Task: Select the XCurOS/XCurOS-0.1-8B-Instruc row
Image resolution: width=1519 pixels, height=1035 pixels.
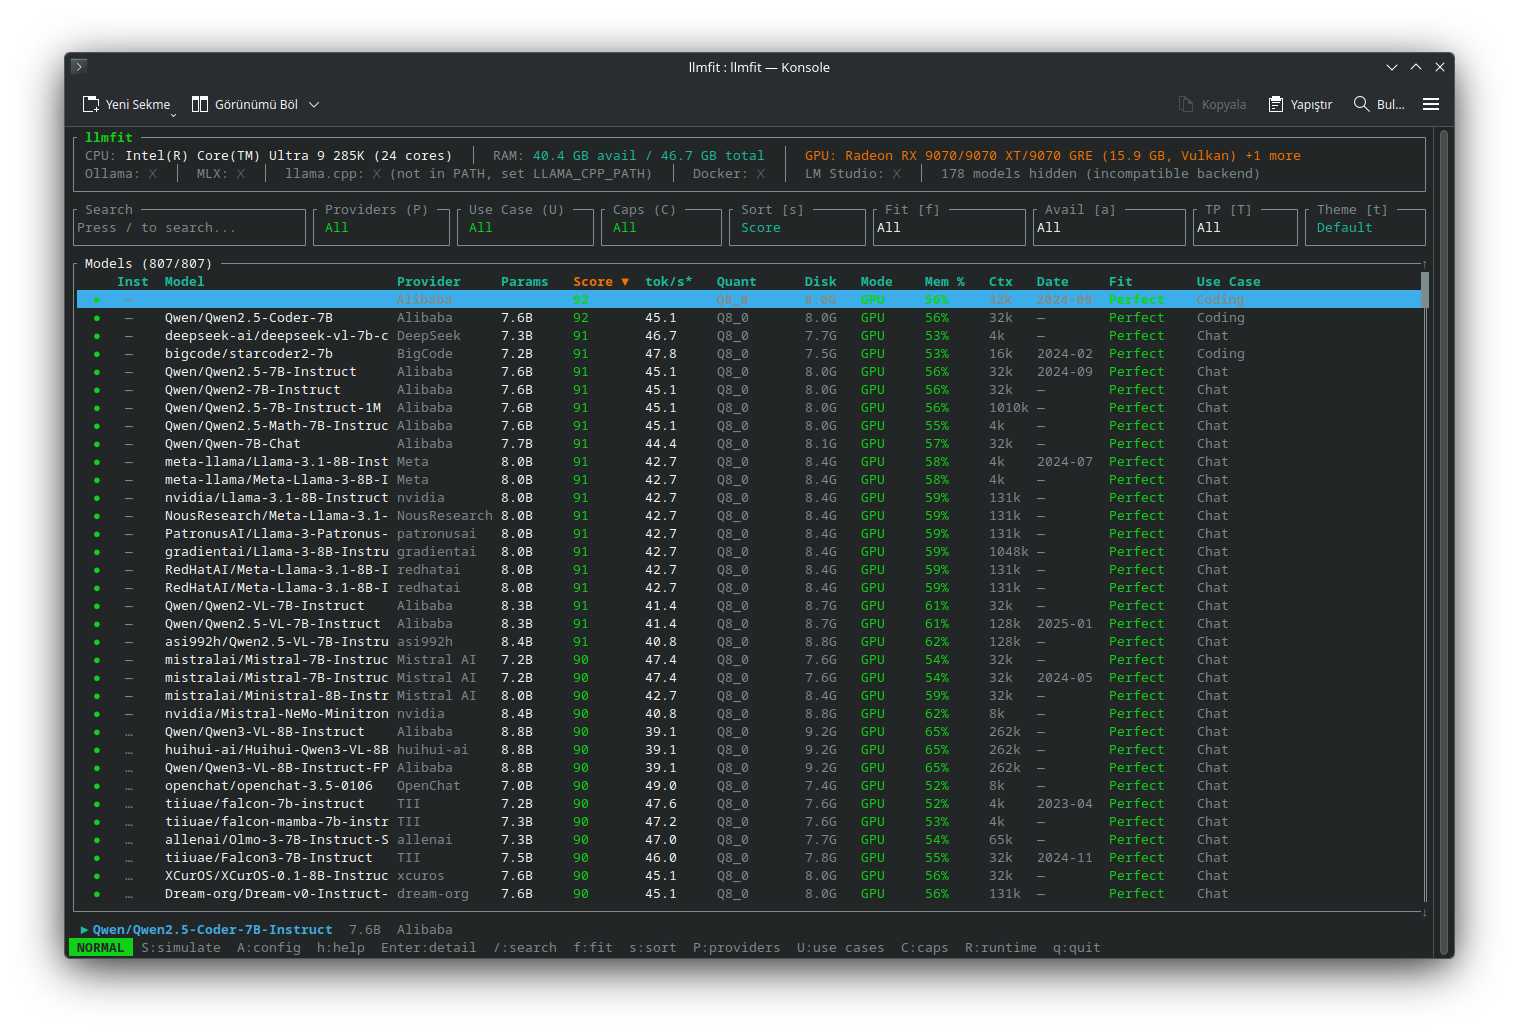Action: [749, 876]
